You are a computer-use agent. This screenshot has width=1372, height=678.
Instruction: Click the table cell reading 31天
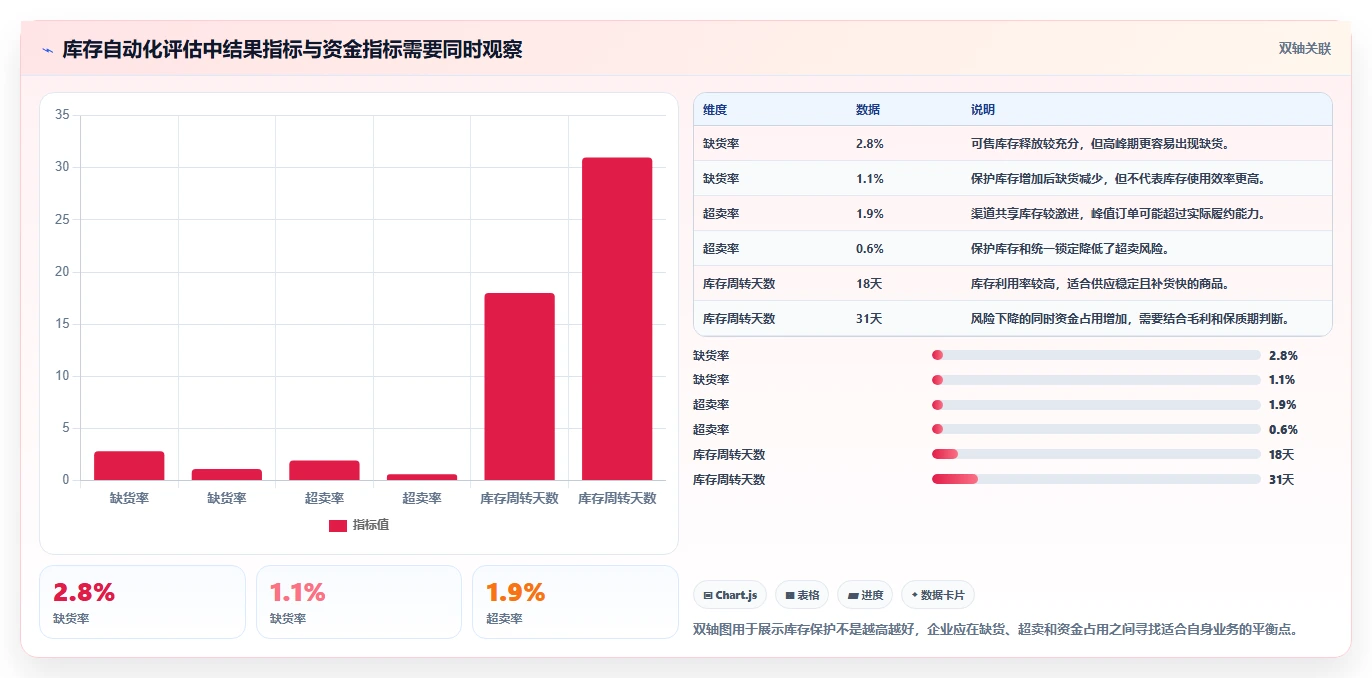click(x=869, y=319)
